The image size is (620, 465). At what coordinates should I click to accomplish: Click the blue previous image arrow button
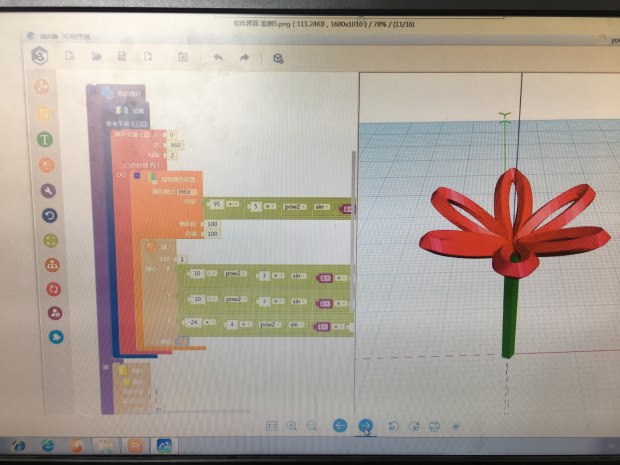click(340, 426)
